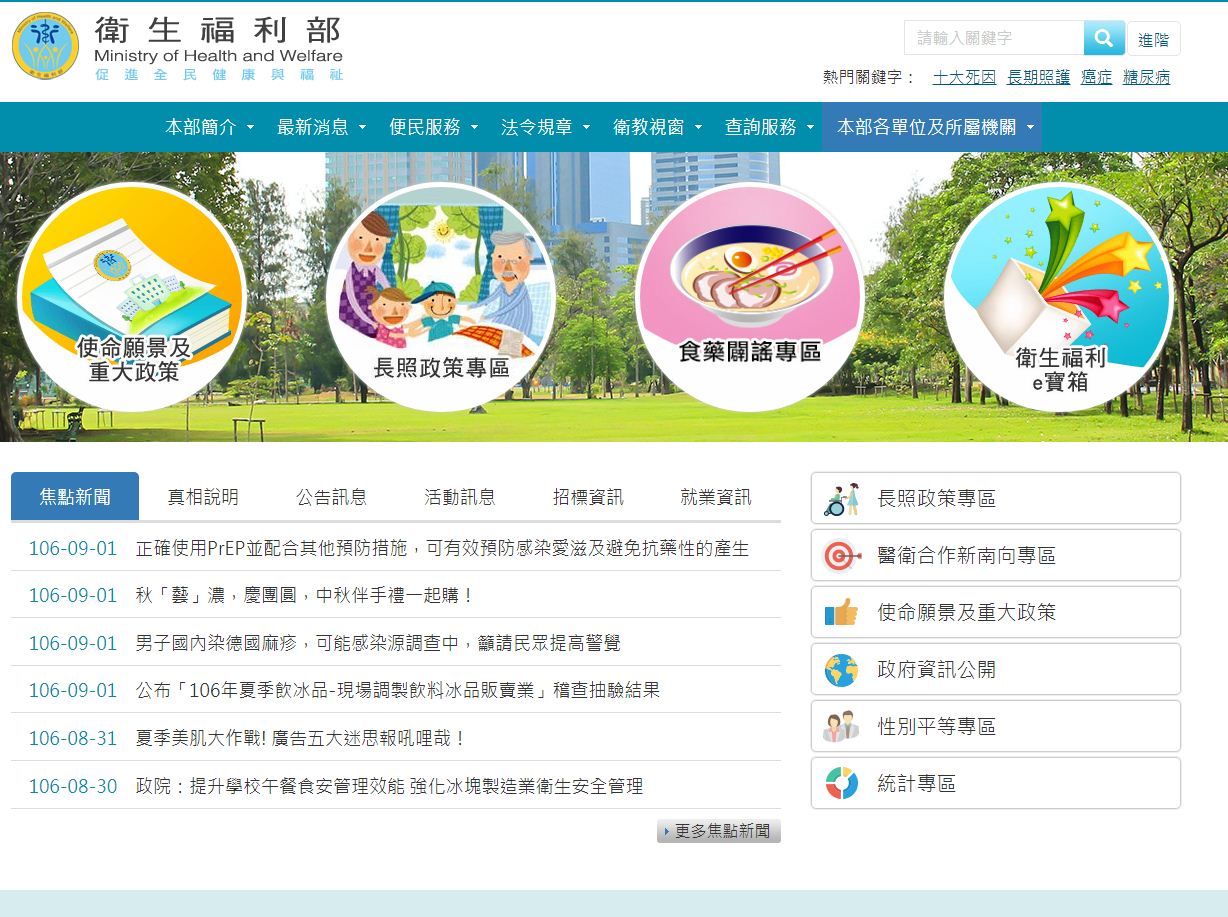Click the pie chart icon beside 統計專區
1228x917 pixels.
point(841,784)
